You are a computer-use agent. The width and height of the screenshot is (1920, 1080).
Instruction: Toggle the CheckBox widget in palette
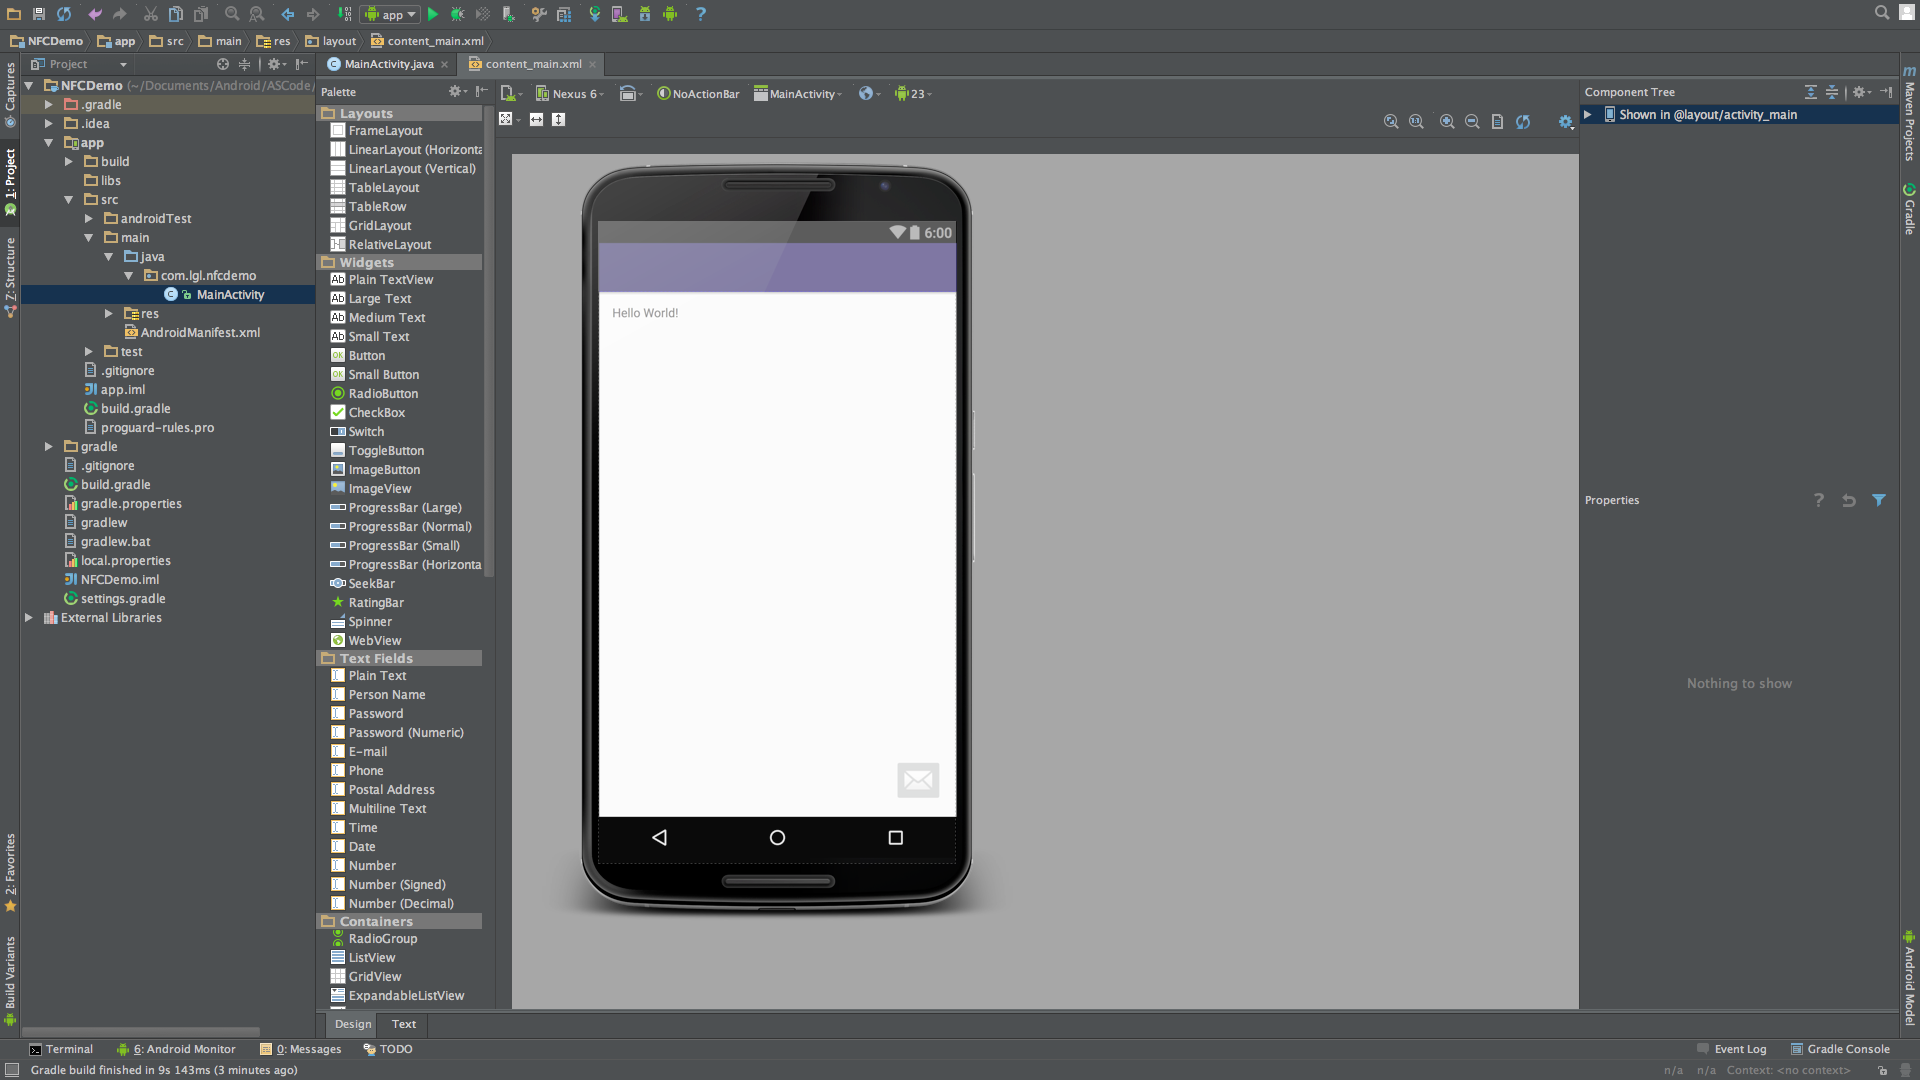coord(375,411)
